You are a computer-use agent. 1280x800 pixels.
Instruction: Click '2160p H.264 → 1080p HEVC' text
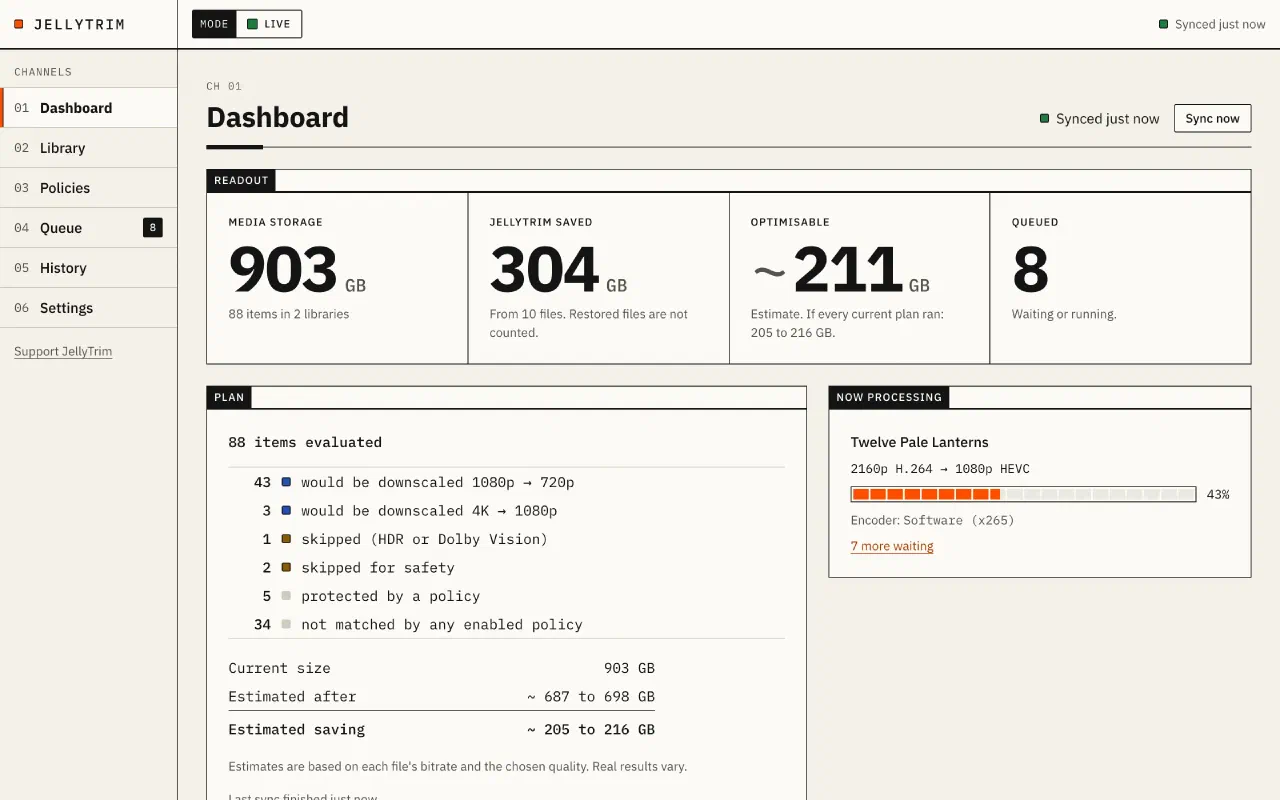coord(940,469)
